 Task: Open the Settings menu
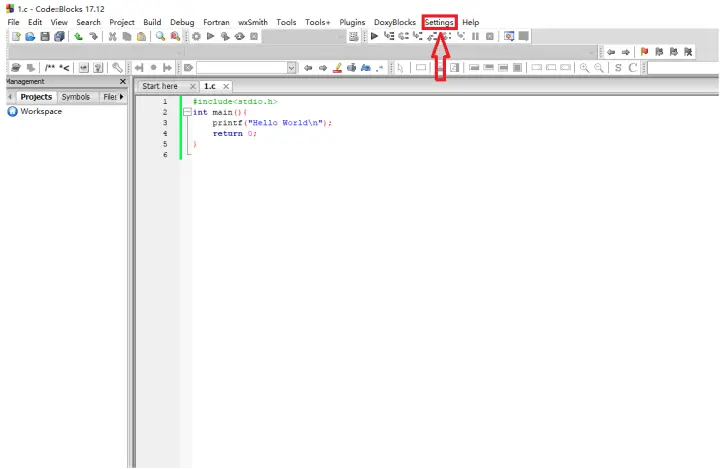(439, 22)
